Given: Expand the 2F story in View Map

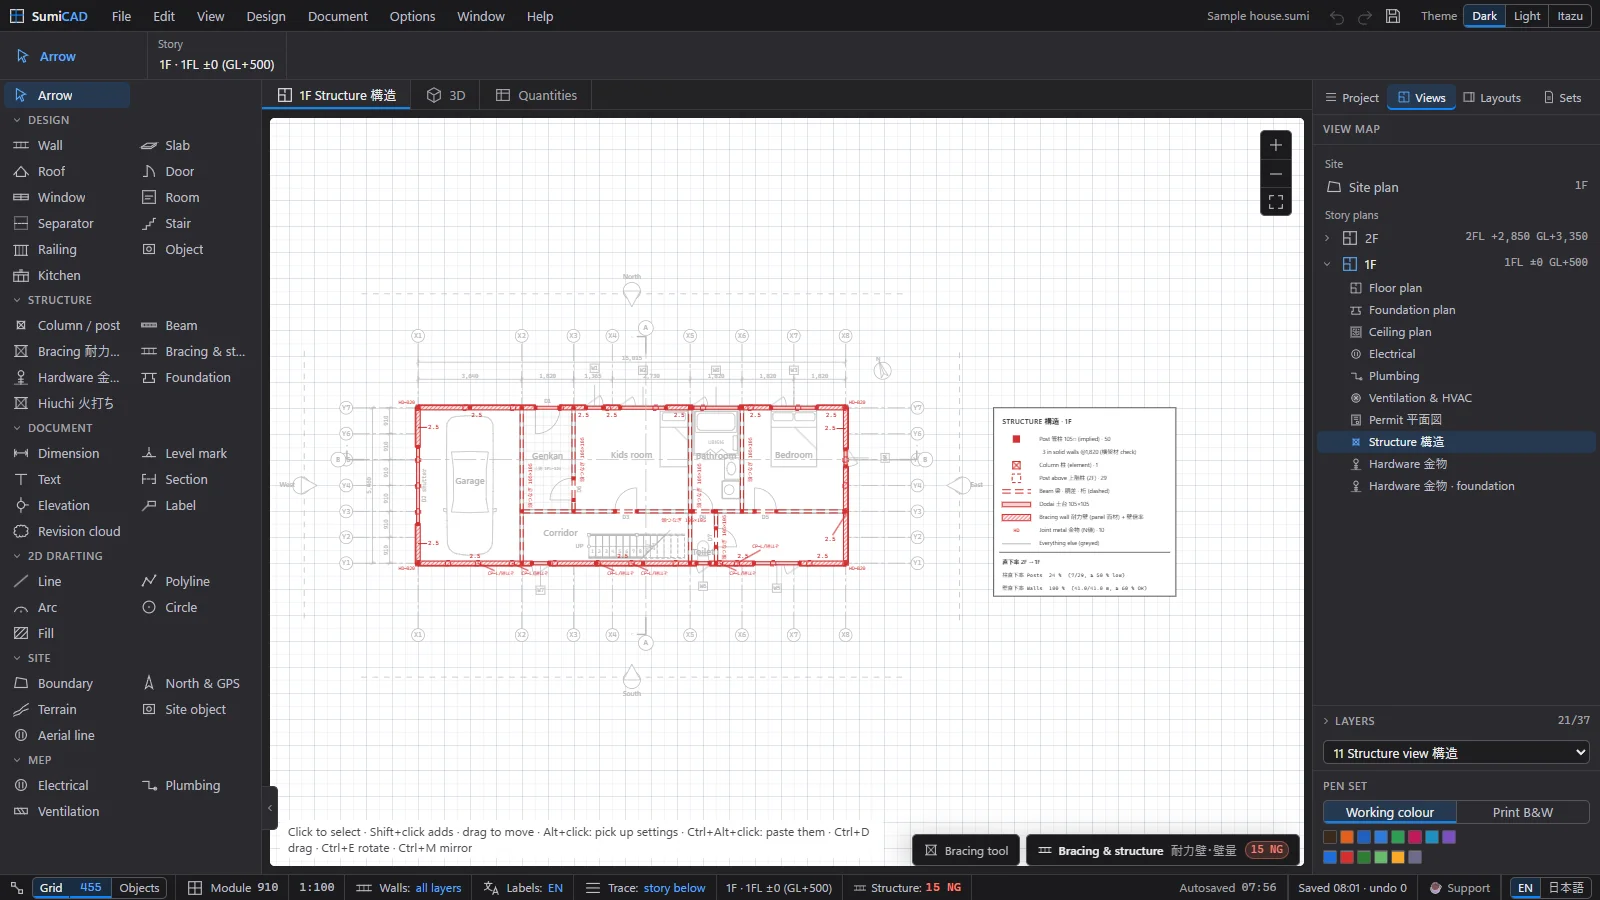Looking at the screenshot, I should point(1327,238).
